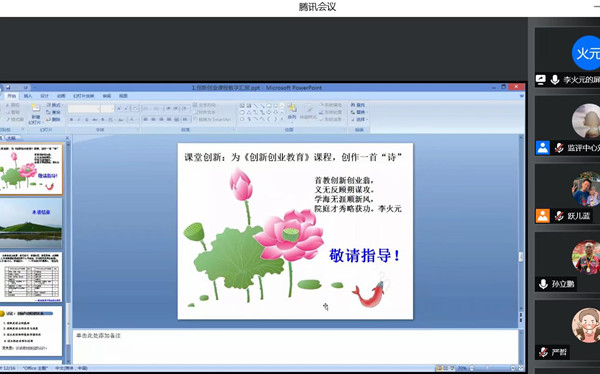Screen dimensions: 600x374
Task: Click the Clear Formatting icon
Action: pos(135,108)
